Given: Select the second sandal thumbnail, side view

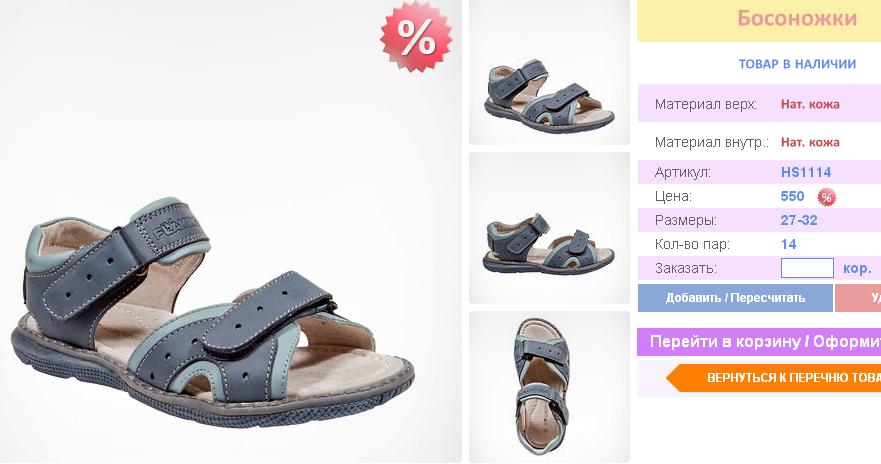Looking at the screenshot, I should coord(550,228).
